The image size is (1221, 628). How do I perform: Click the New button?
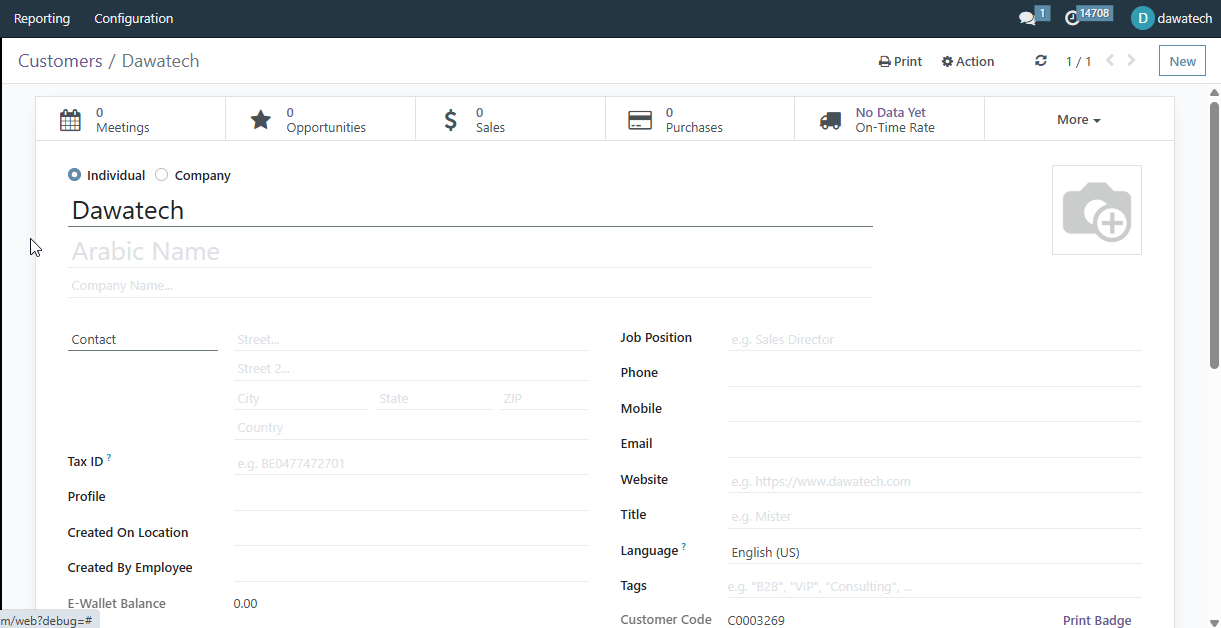point(1182,61)
